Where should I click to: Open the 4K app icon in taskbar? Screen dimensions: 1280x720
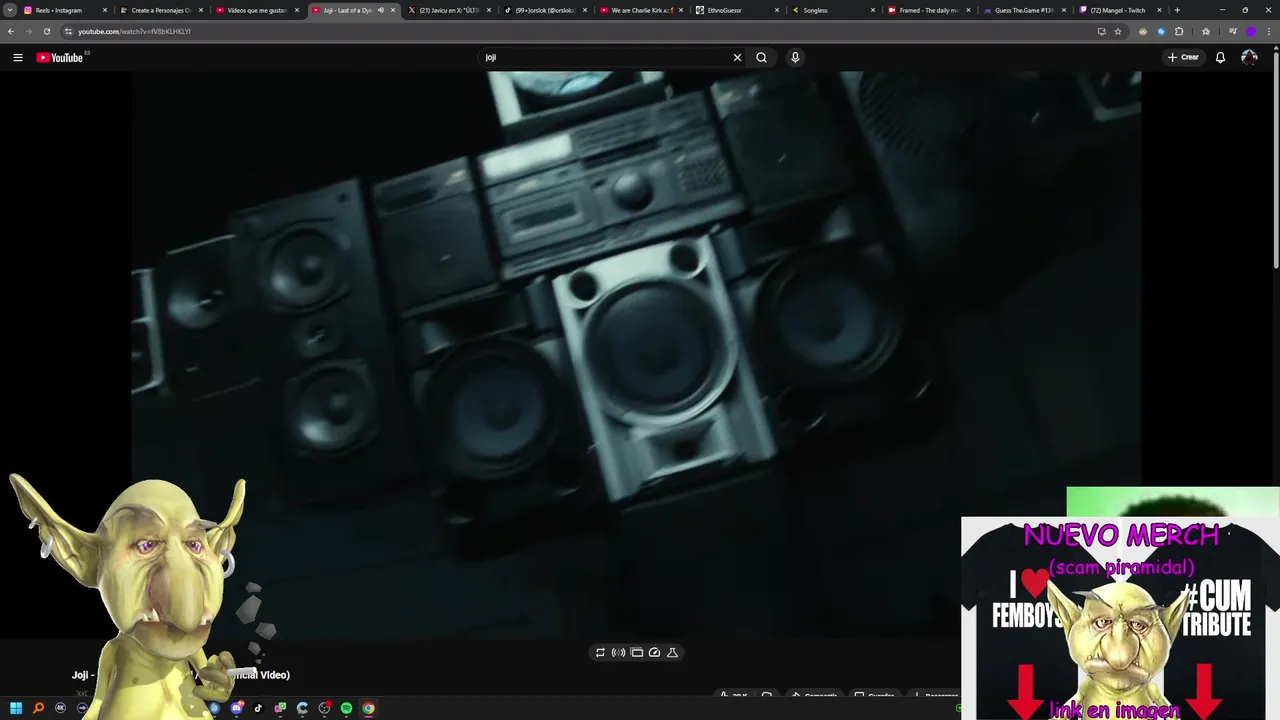pyautogui.click(x=60, y=708)
